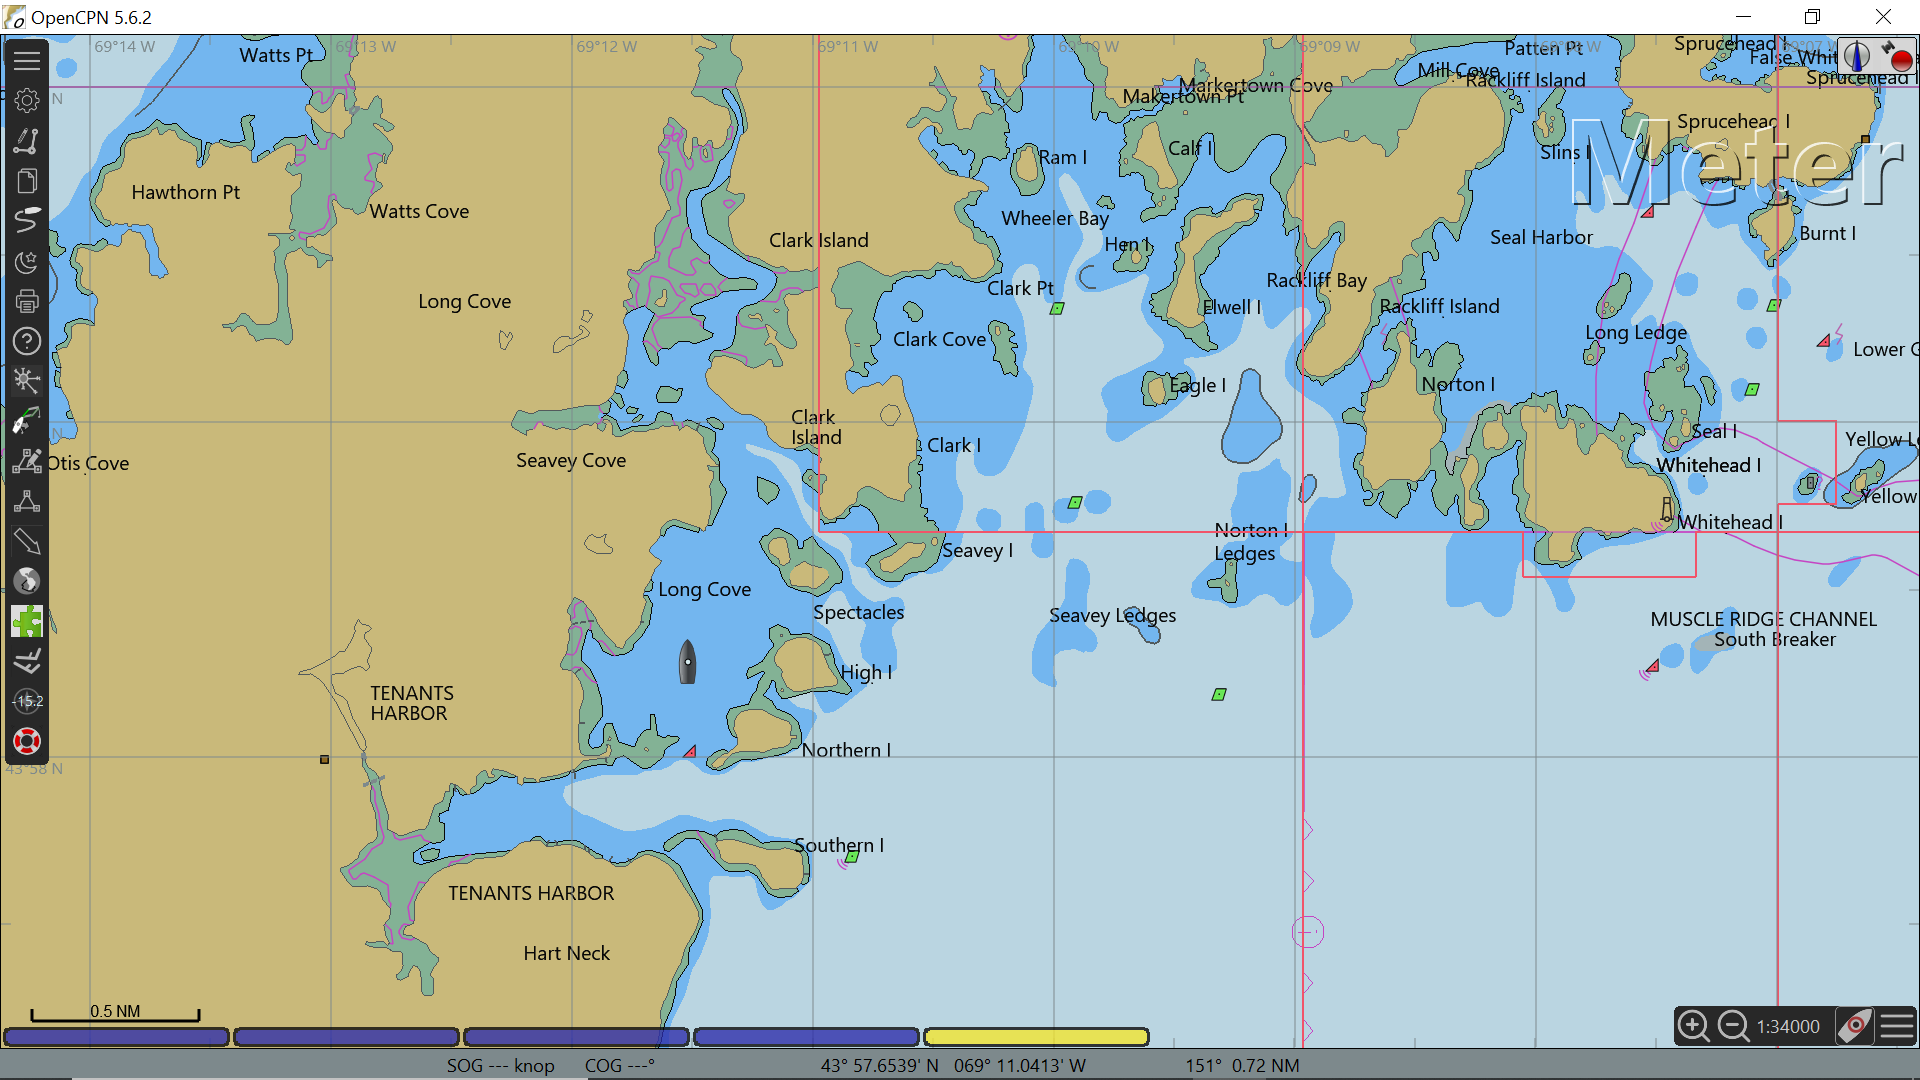Image resolution: width=1920 pixels, height=1080 pixels.
Task: Click the green buoy south of Clark I
Action: [x=1075, y=503]
